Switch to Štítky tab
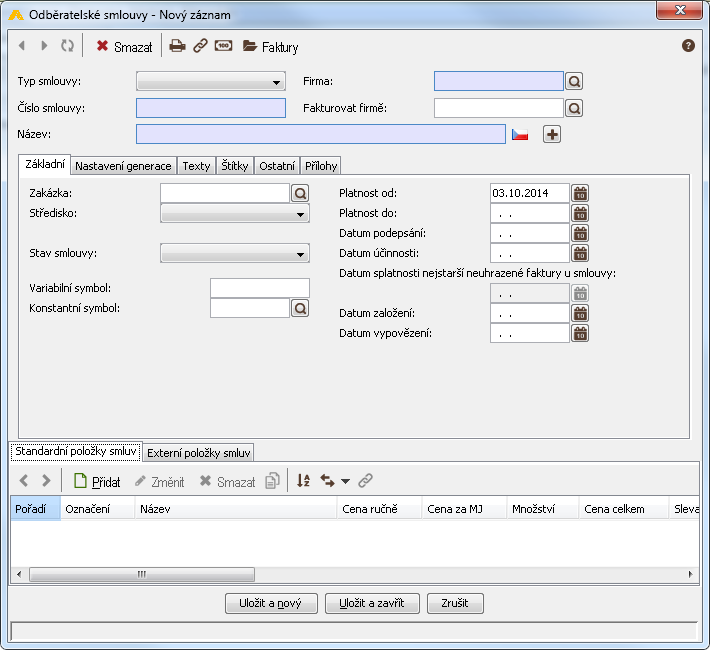 (235, 166)
